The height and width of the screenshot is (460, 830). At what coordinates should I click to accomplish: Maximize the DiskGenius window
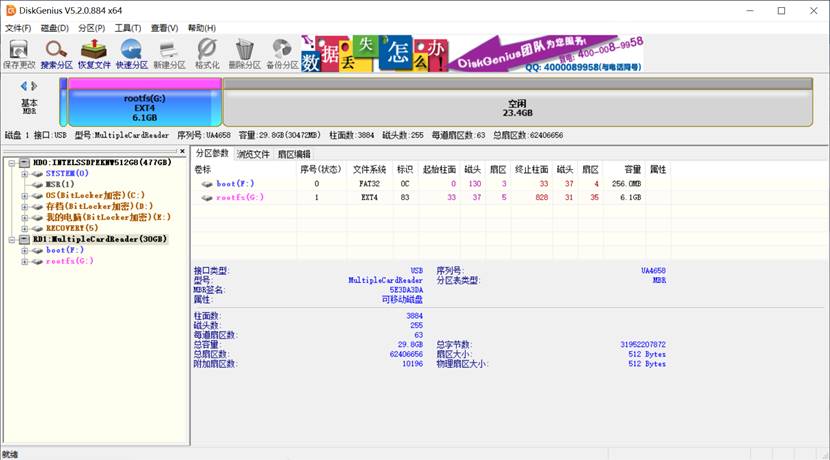781,11
